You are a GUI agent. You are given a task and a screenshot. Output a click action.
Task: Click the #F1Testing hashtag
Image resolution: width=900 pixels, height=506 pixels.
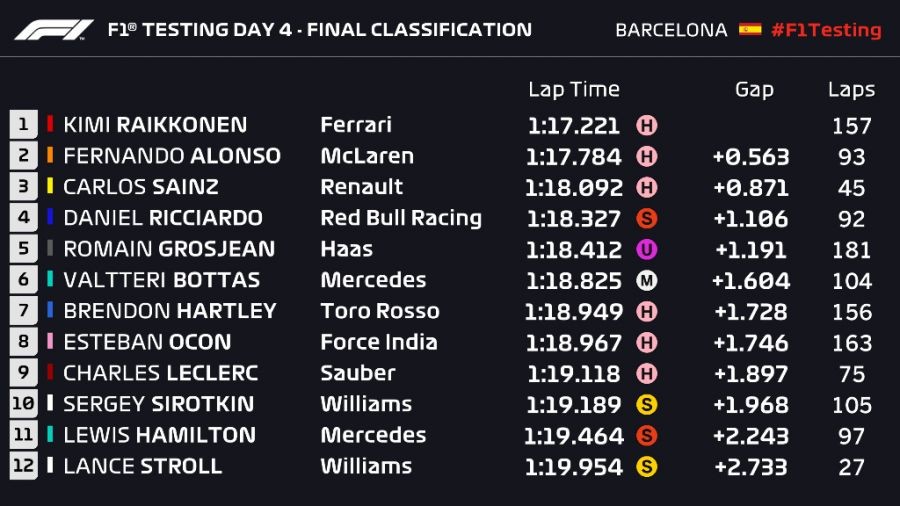[826, 30]
